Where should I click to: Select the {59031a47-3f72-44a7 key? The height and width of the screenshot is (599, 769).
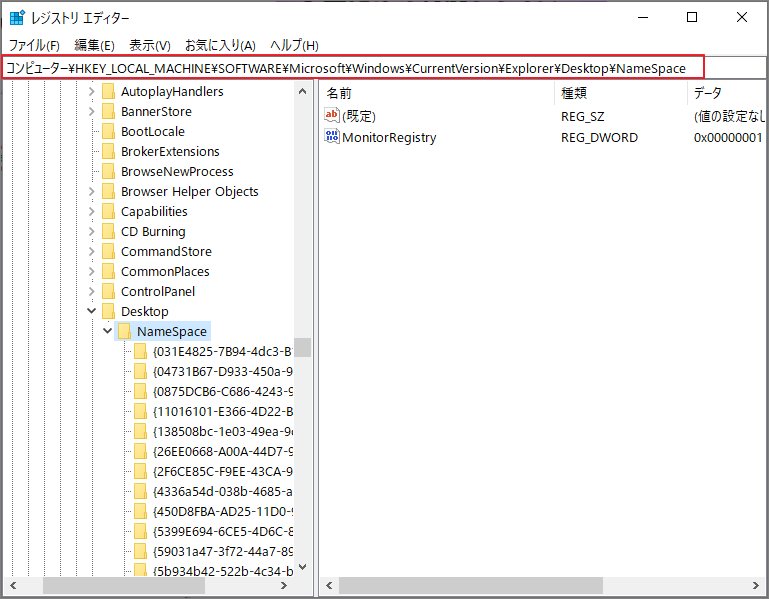(223, 552)
